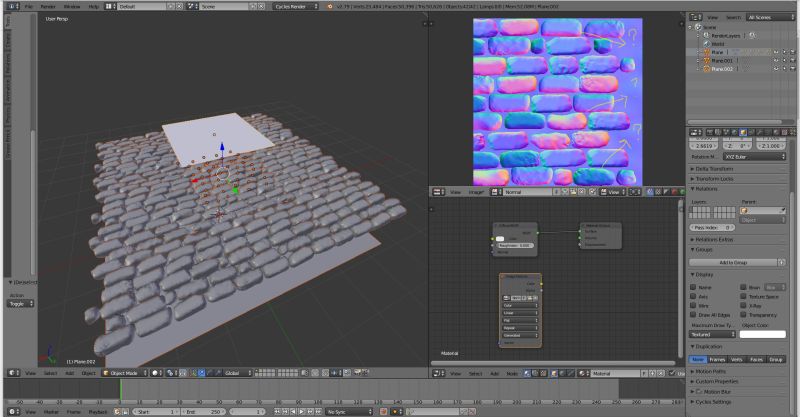
Task: Enable the Draw All Edges checkbox
Action: coord(693,315)
